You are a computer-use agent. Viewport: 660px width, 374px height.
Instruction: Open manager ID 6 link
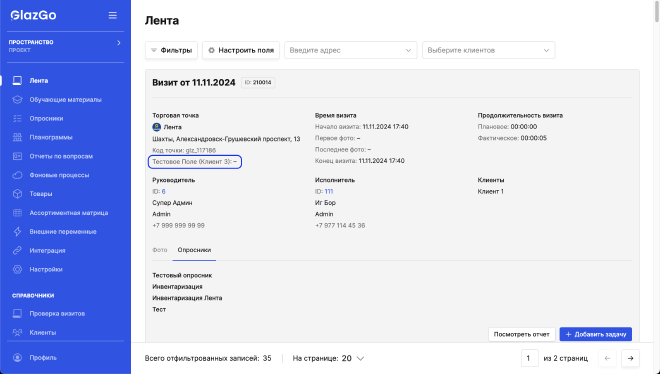pyautogui.click(x=164, y=191)
